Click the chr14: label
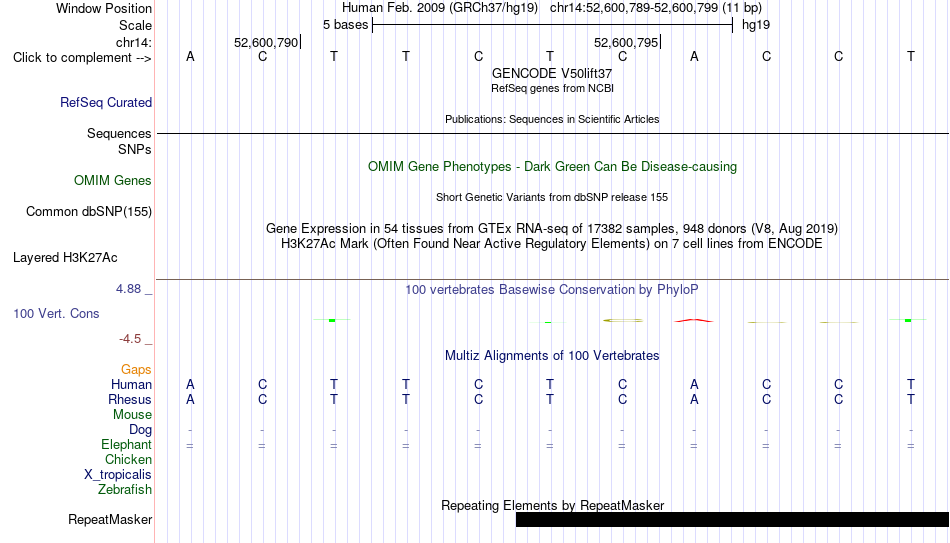Image resolution: width=950 pixels, height=543 pixels. point(133,42)
